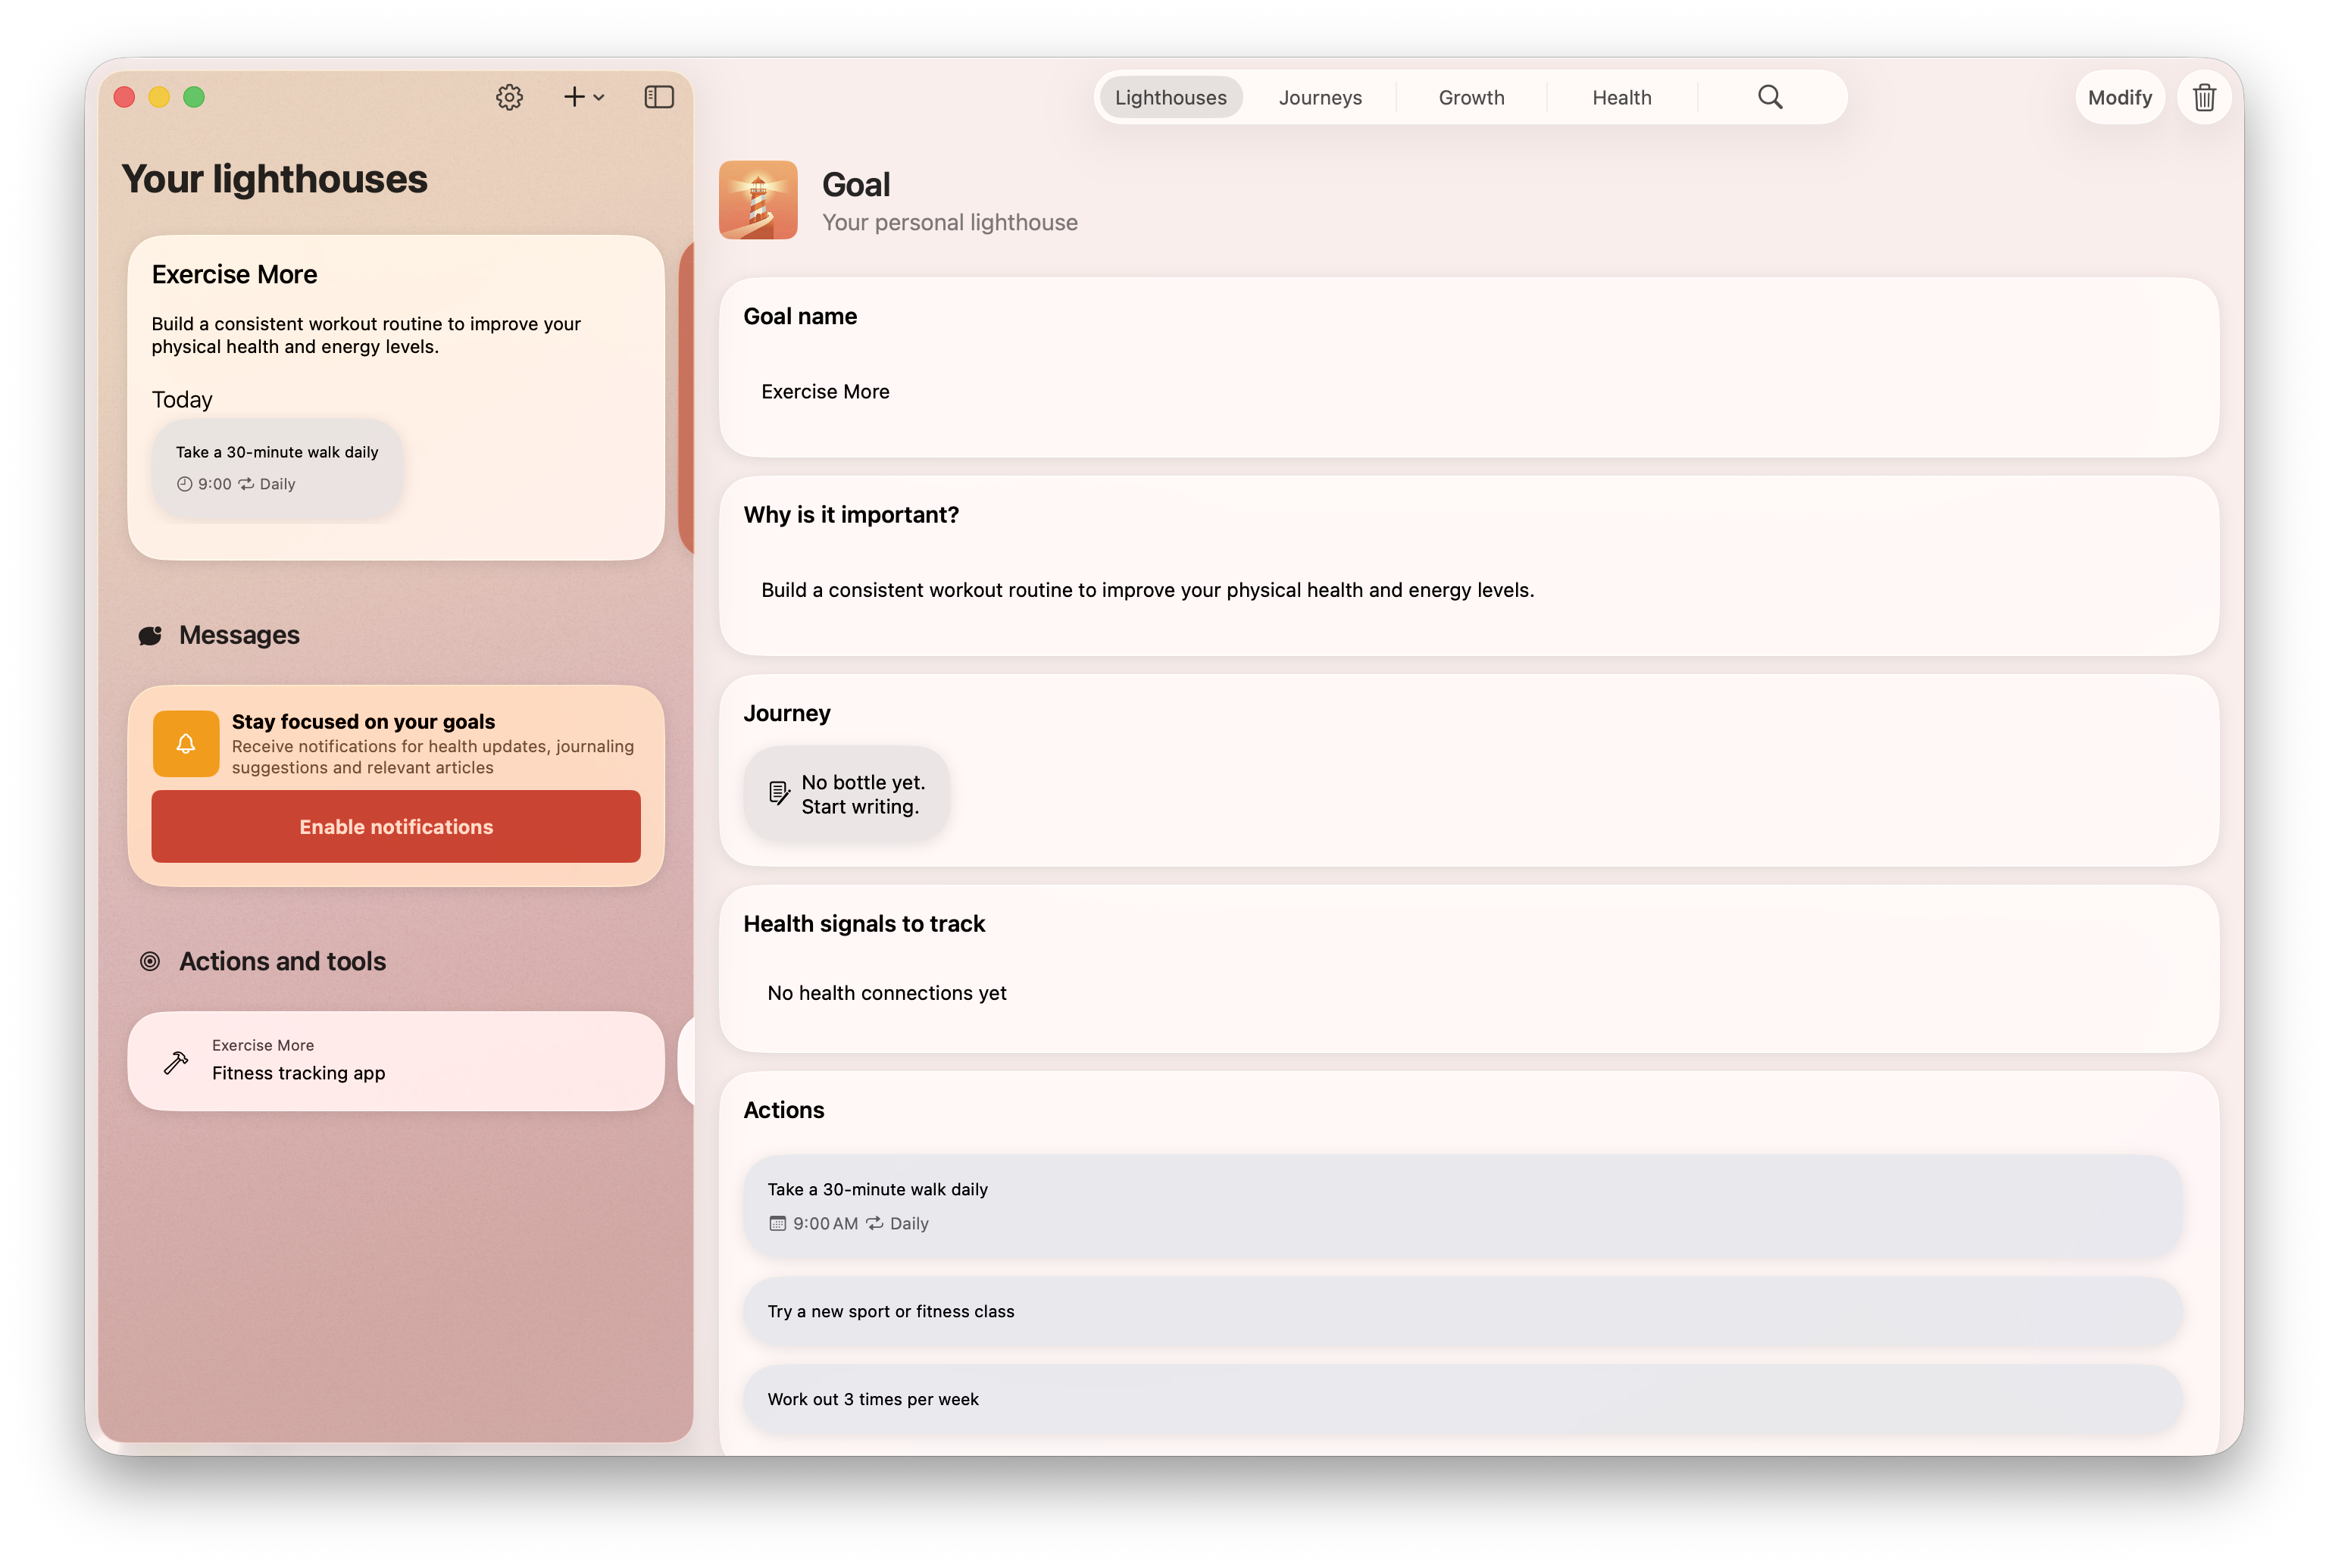Open settings gear in sidebar toolbar
2329x1568 pixels.
509,97
